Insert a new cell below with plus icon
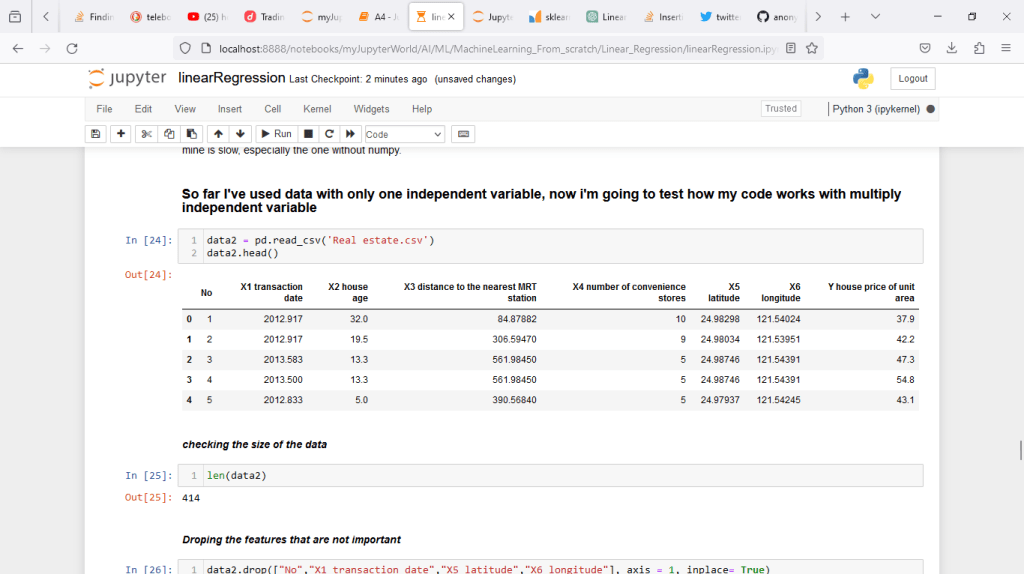This screenshot has width=1024, height=574. [x=121, y=134]
